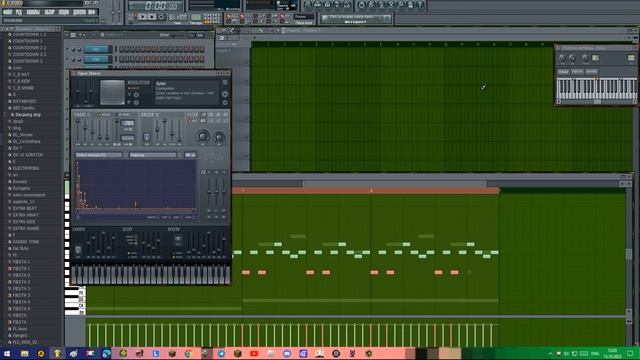Adjust the Swing slider in channel rack
This screenshot has height=360, width=640.
coord(178,36)
